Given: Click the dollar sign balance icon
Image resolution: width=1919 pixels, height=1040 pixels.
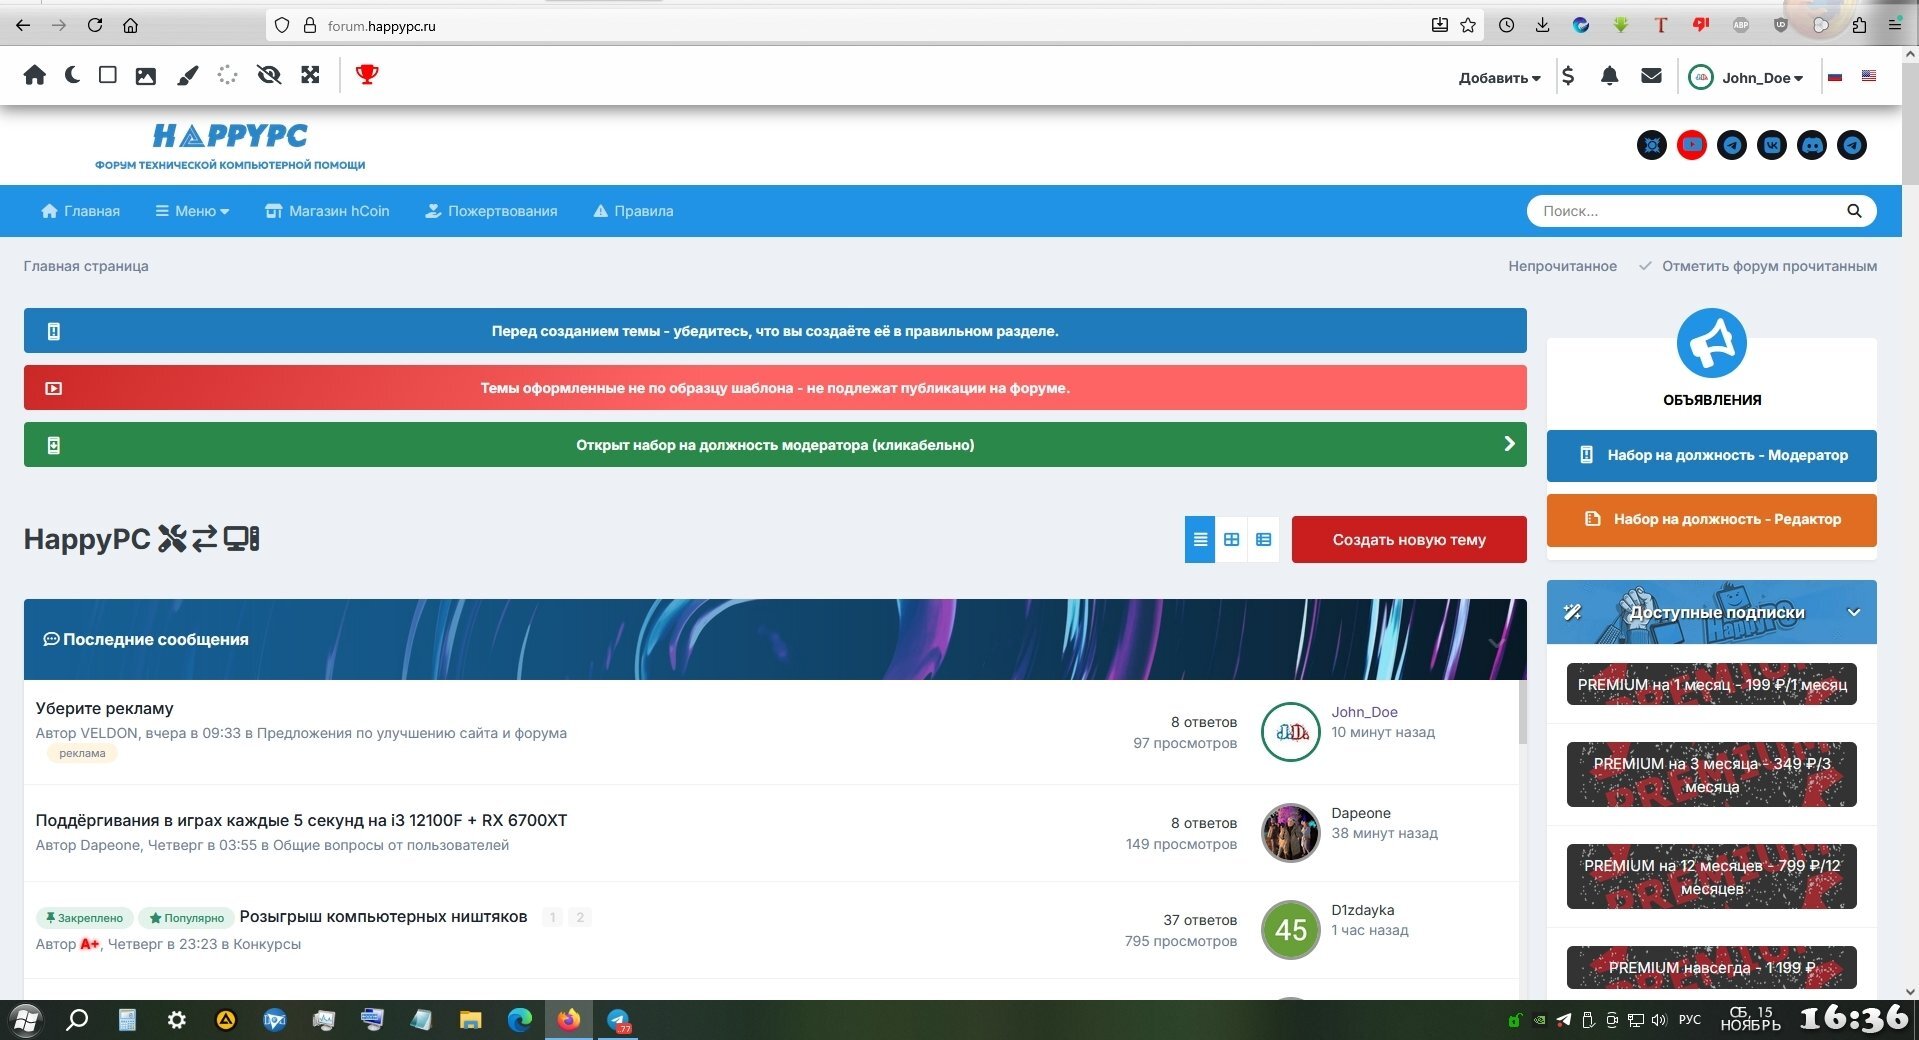Looking at the screenshot, I should coord(1568,76).
